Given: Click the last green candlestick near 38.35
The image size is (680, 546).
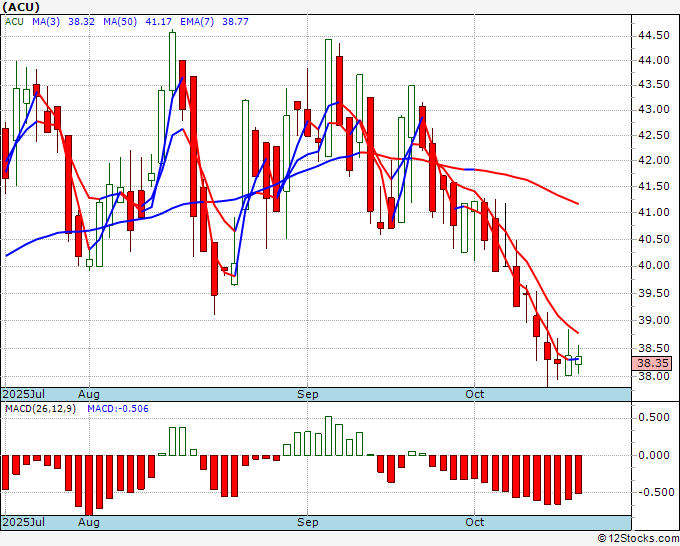Looking at the screenshot, I should coord(579,360).
